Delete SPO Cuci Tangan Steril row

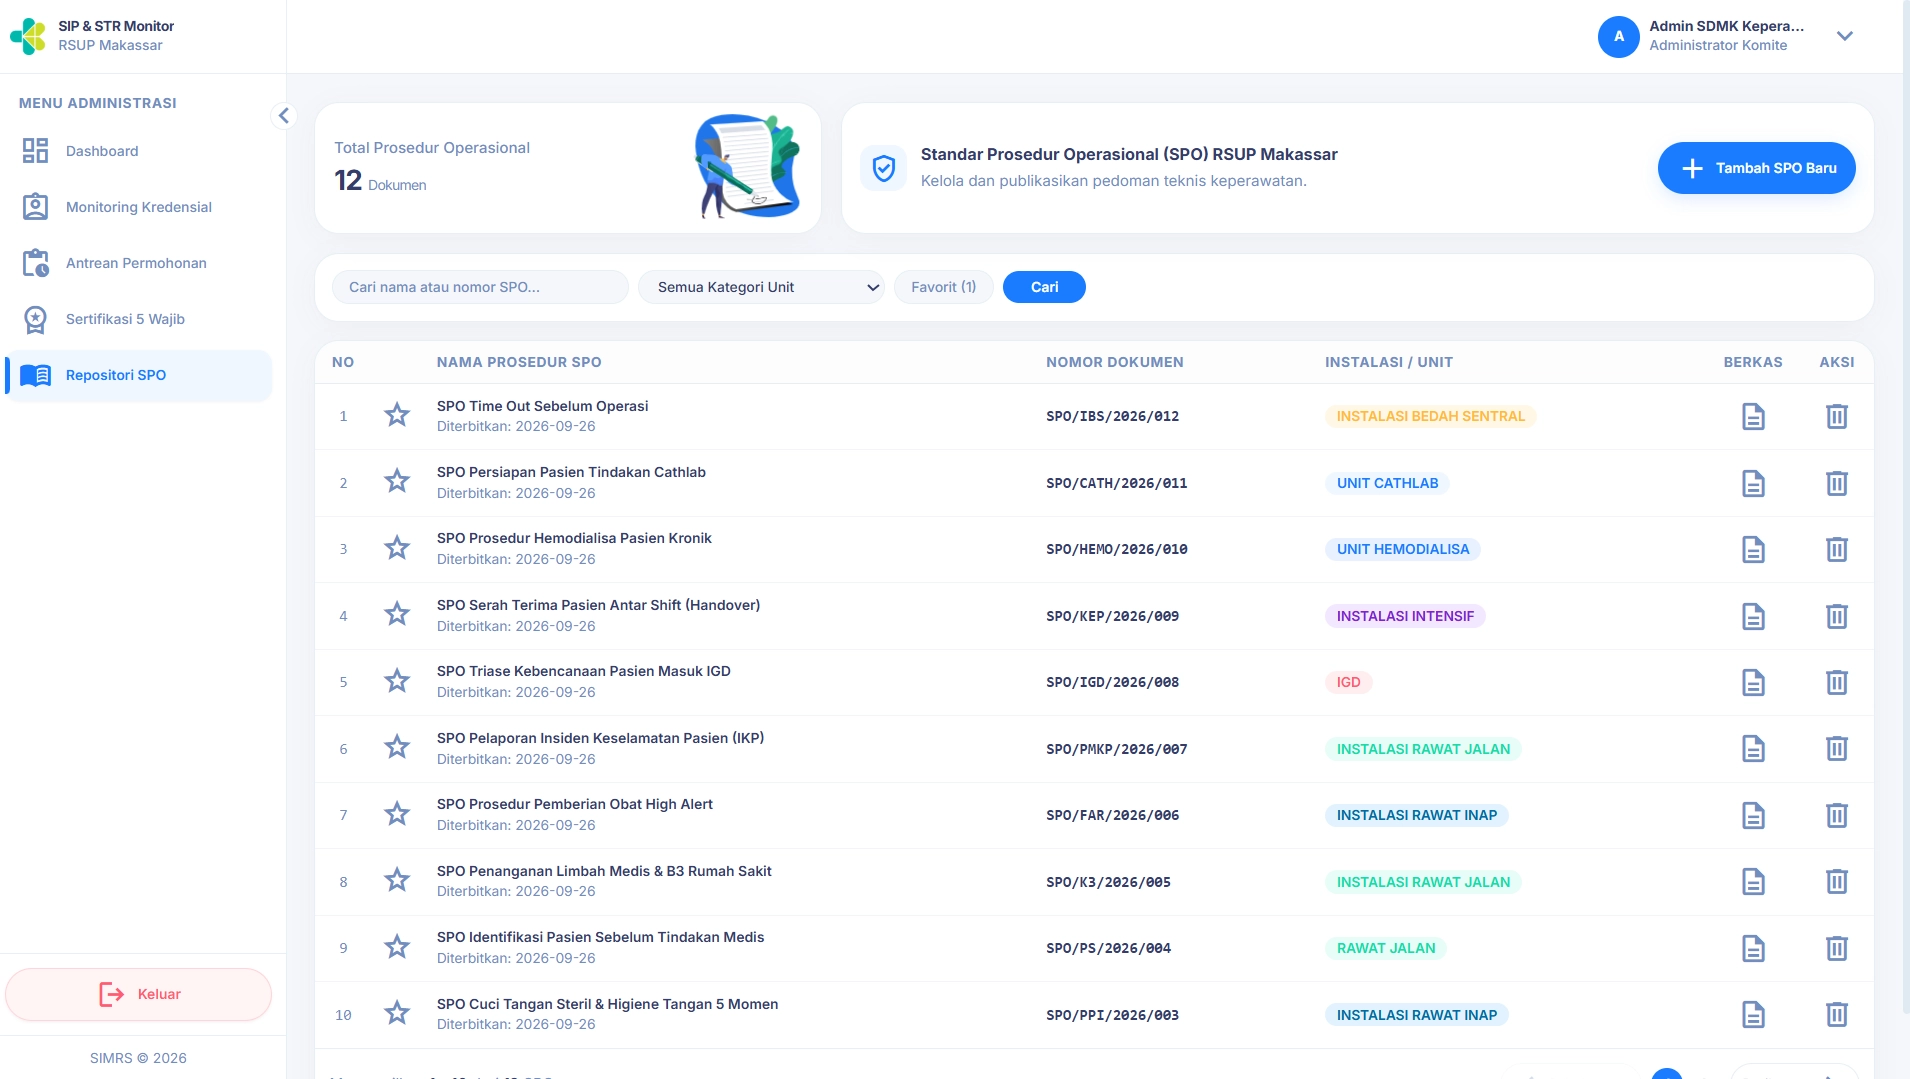click(x=1837, y=1014)
